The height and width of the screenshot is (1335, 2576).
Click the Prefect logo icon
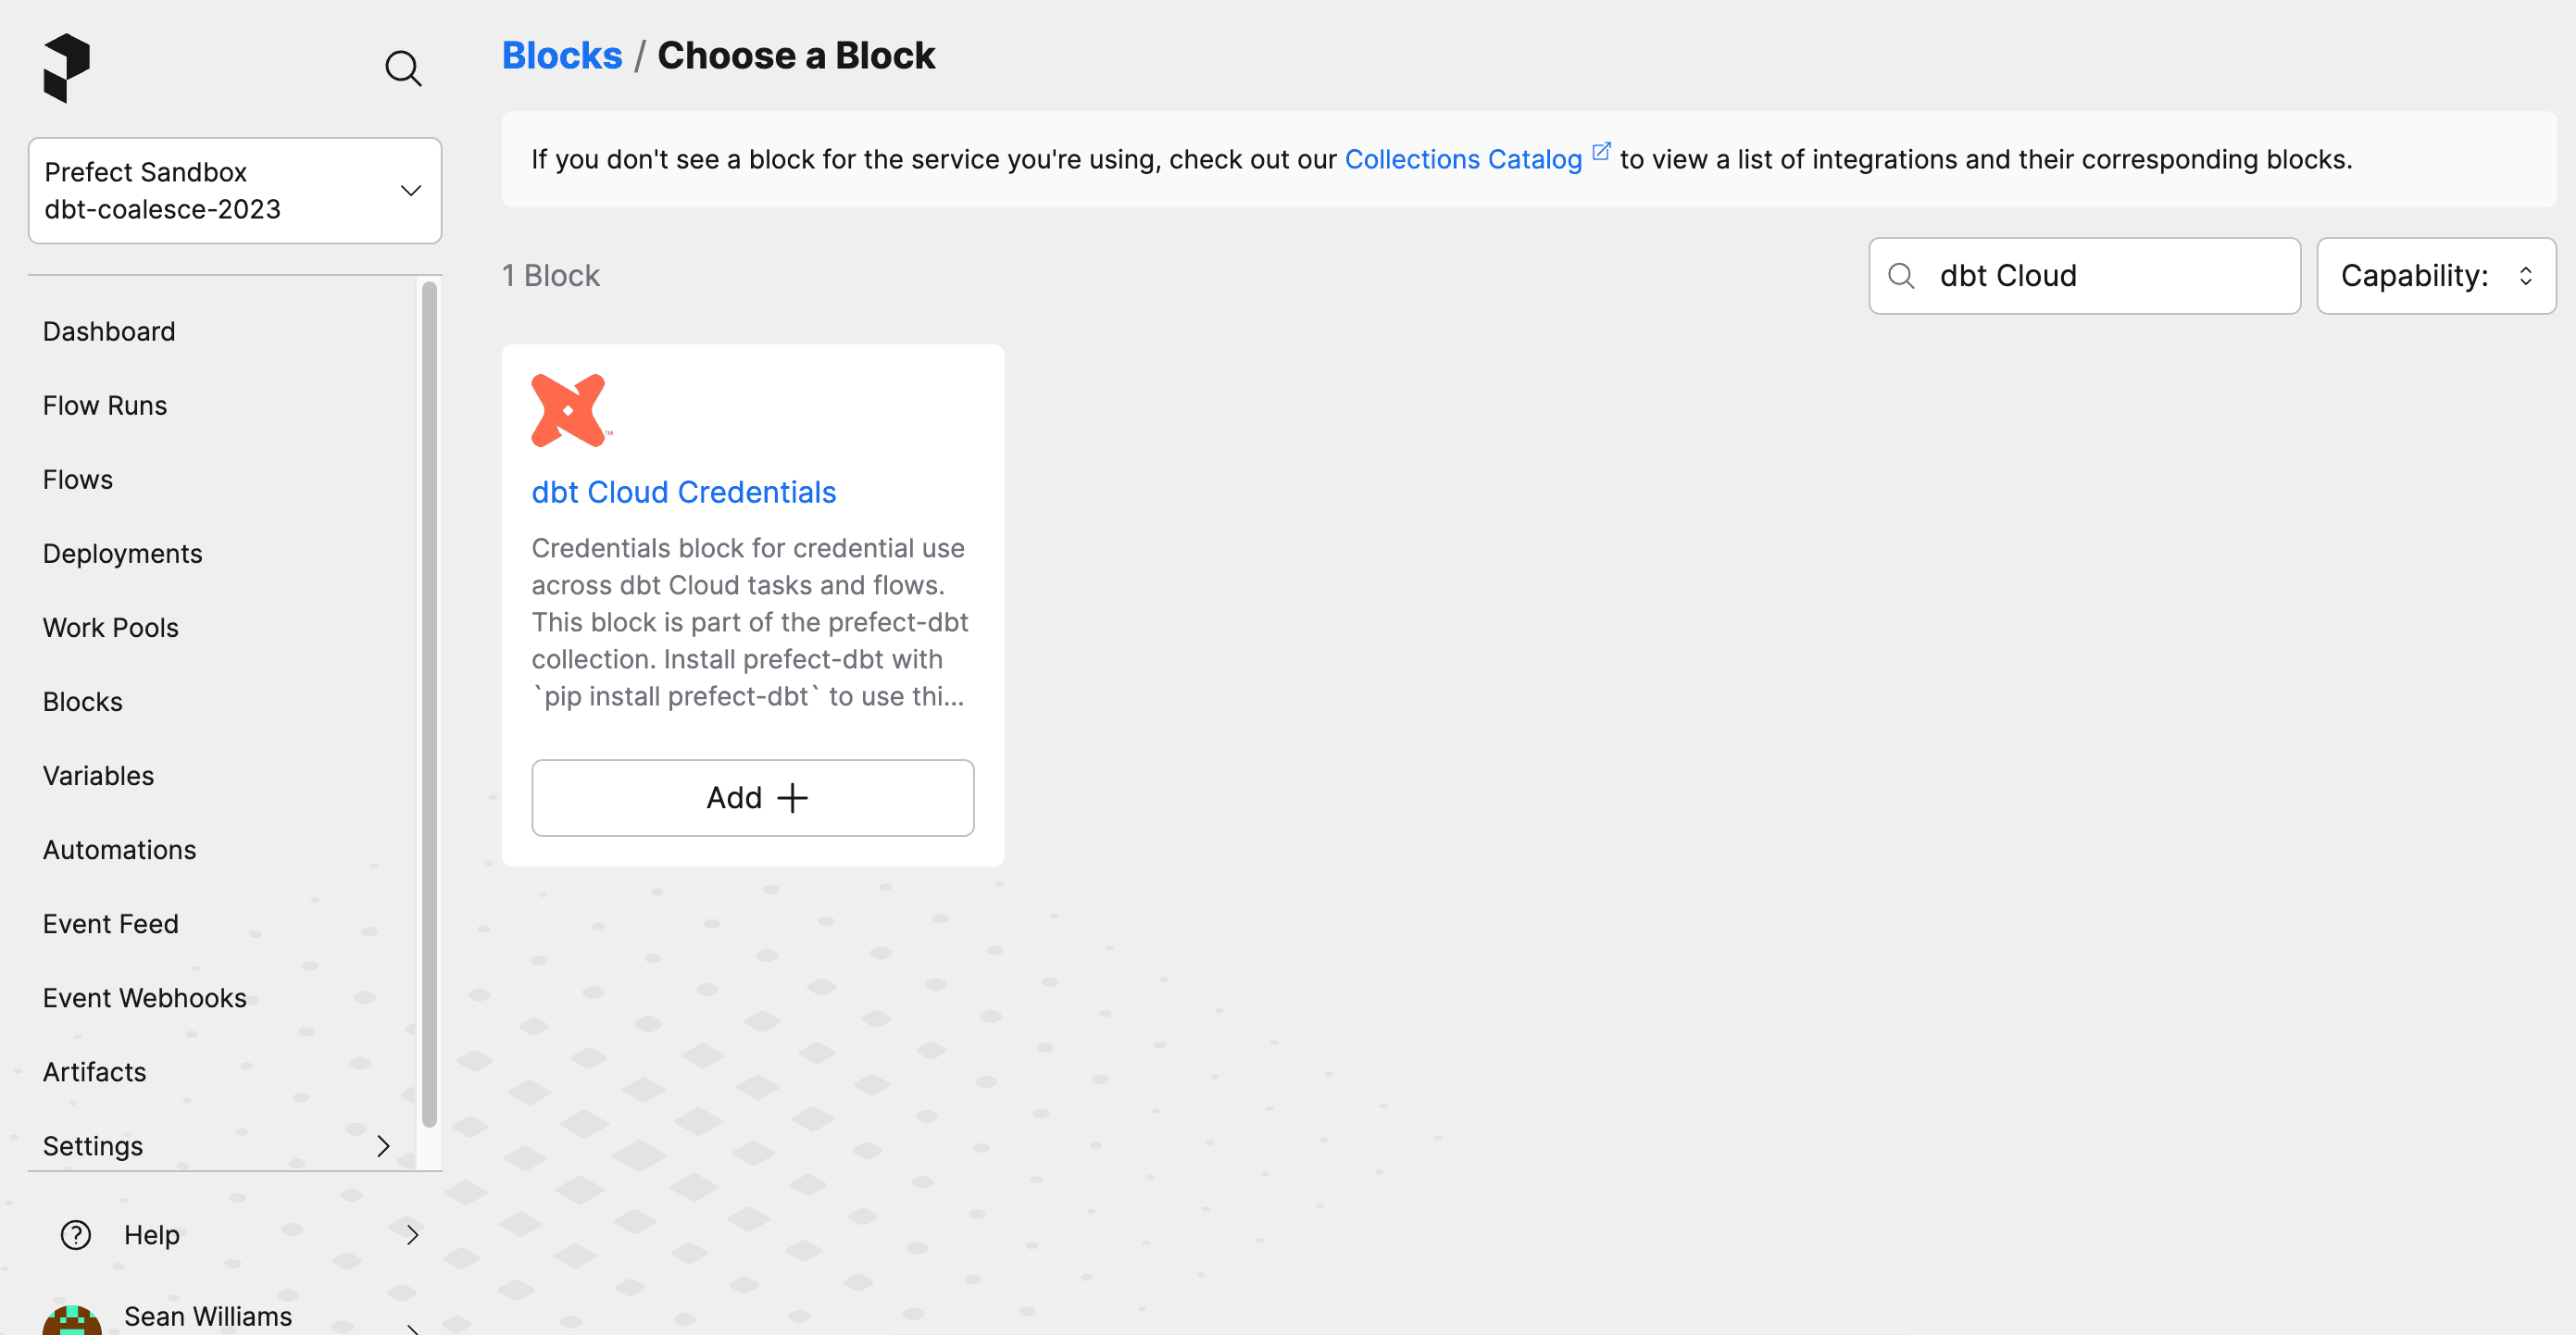pyautogui.click(x=67, y=67)
